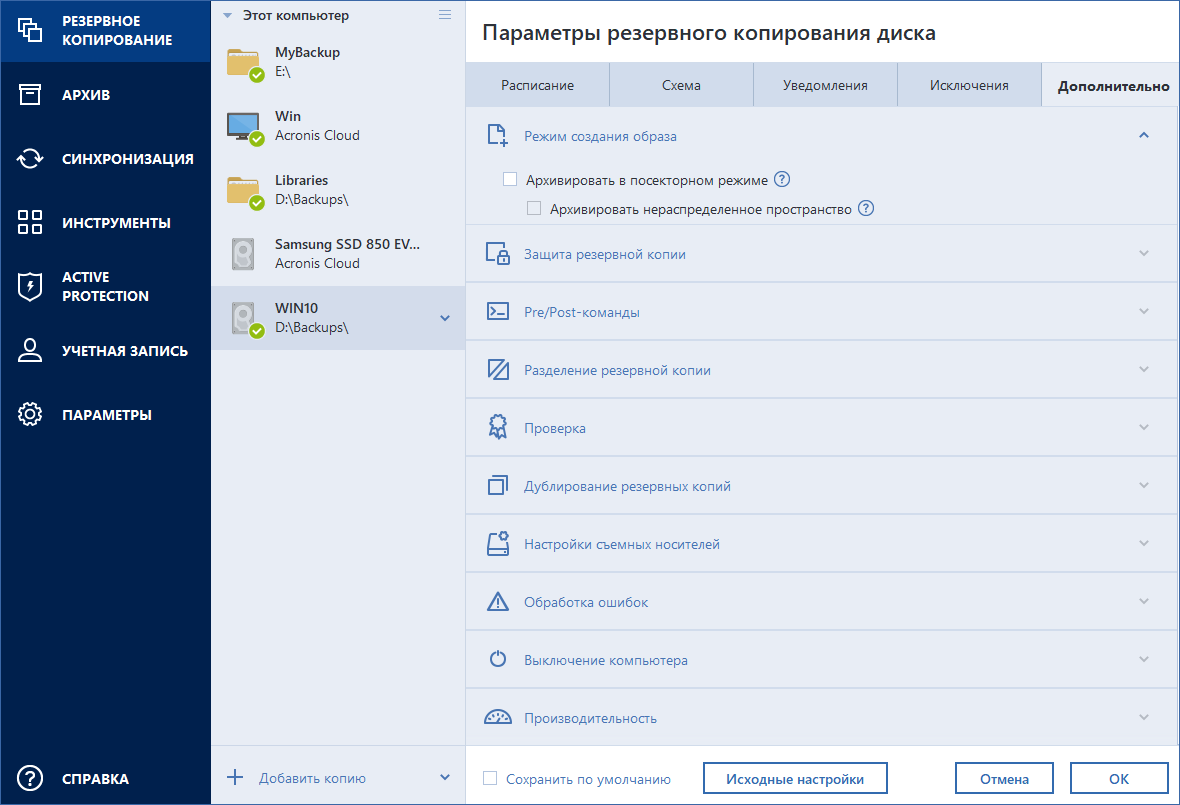
Task: Switch to the Exclusions tab
Action: 968,86
